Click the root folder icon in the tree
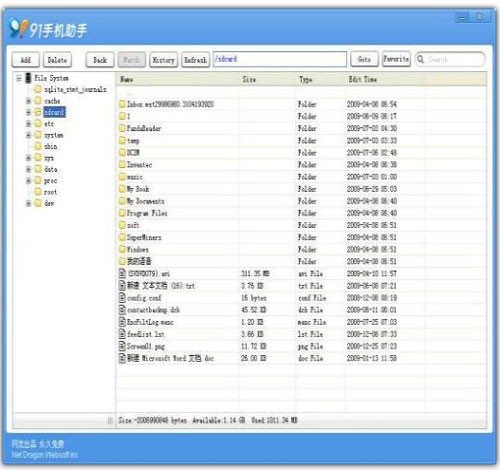The width and height of the screenshot is (500, 470). click(38, 192)
